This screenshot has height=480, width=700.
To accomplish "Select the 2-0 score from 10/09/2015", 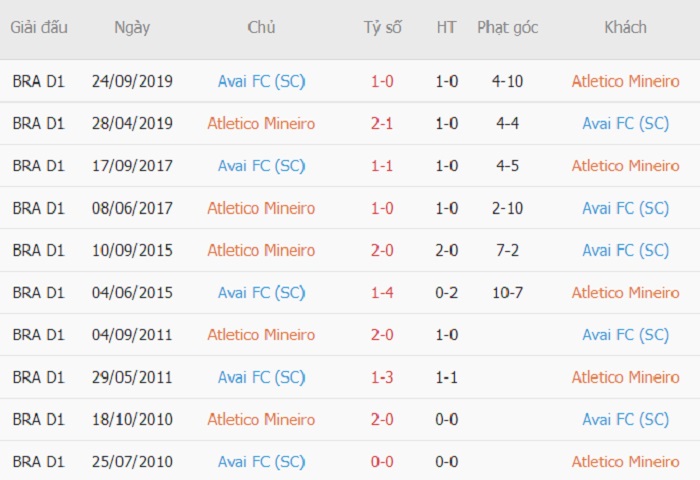I will 382,250.
